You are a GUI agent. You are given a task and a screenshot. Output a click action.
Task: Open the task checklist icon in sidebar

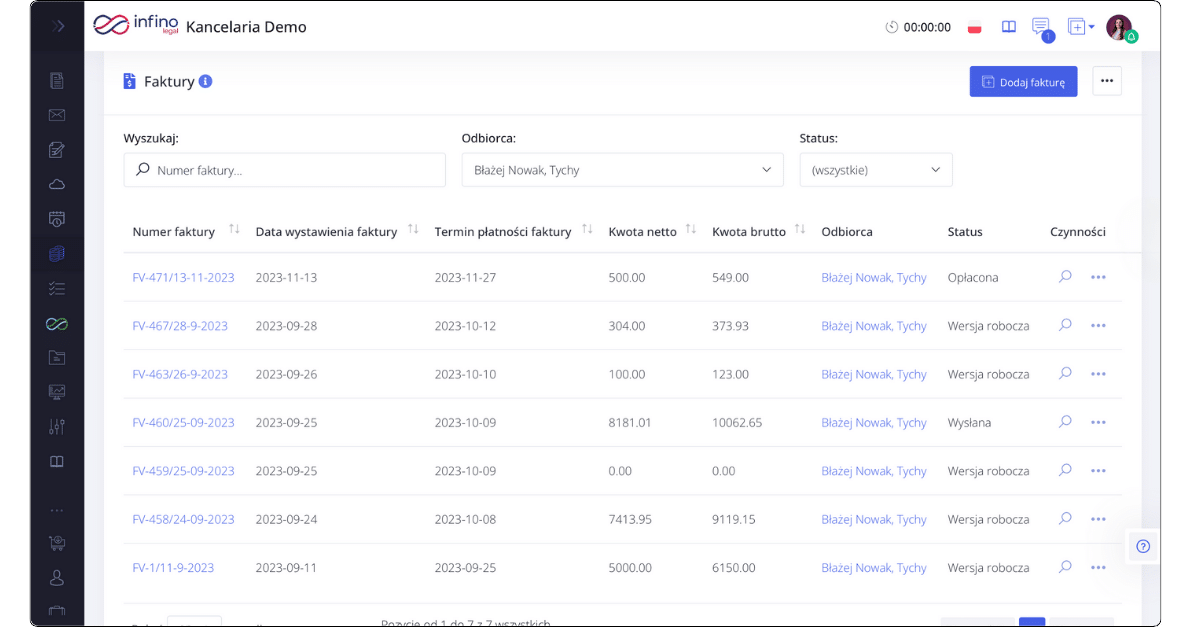click(x=57, y=288)
